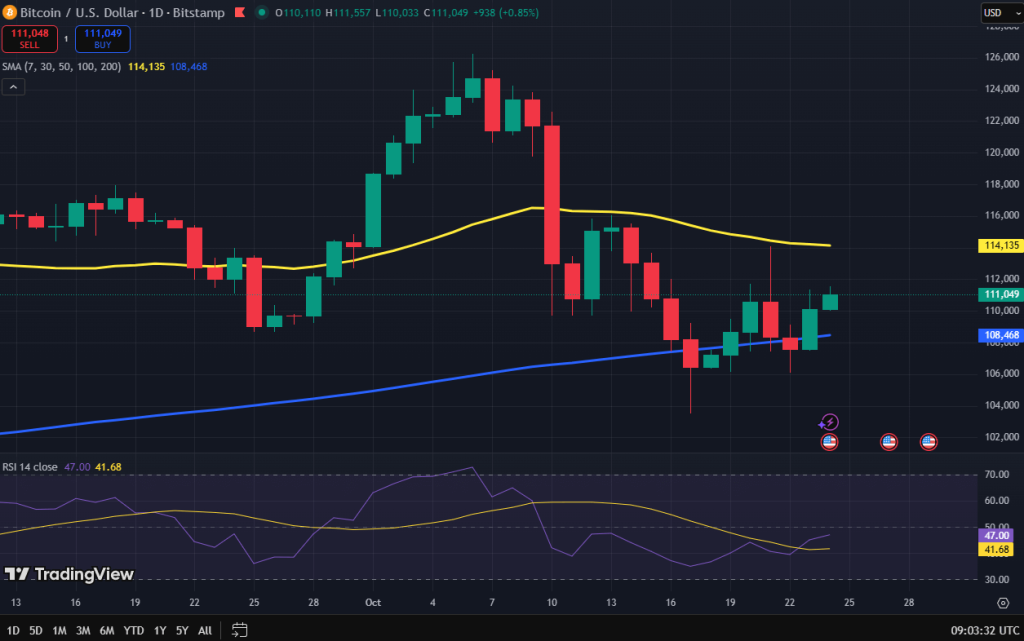Click the order quantity field showing 1
This screenshot has width=1024, height=641.
click(x=64, y=40)
